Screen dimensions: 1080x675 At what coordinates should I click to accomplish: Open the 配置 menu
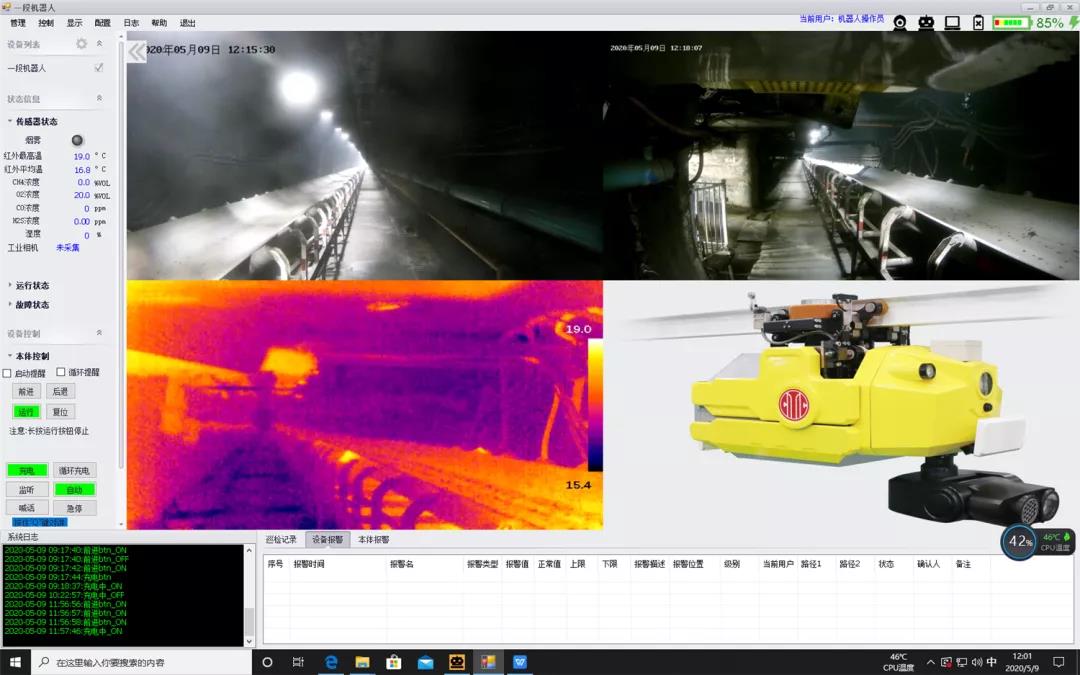pyautogui.click(x=103, y=22)
